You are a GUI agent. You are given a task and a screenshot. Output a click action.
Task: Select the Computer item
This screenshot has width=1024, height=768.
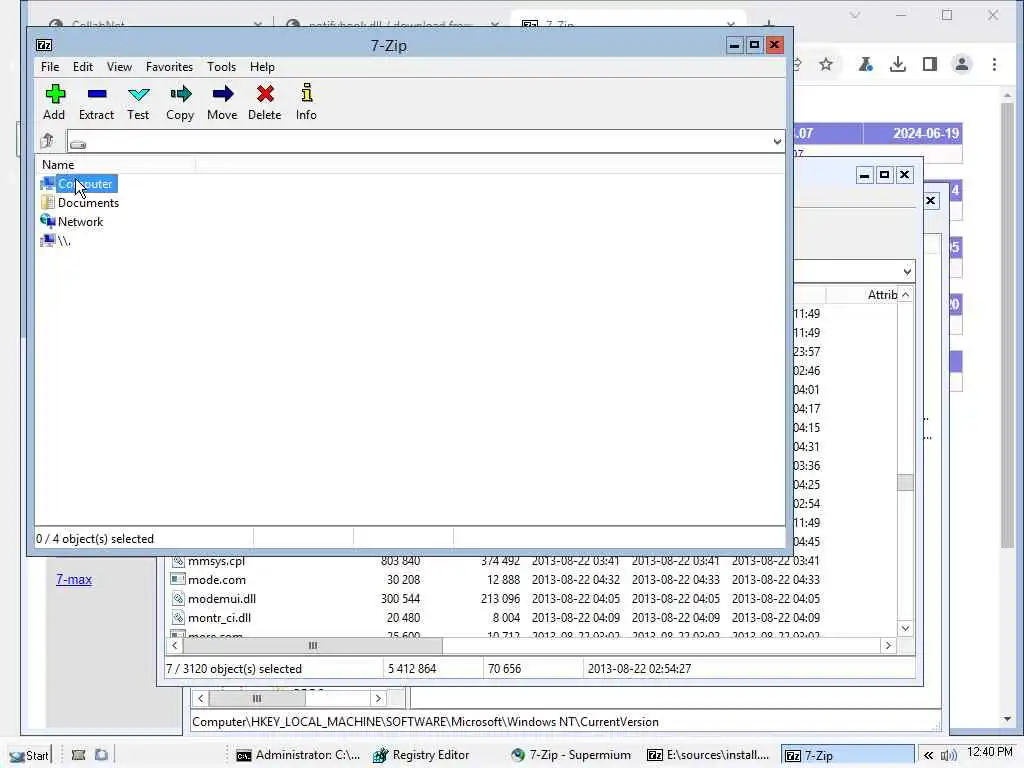[85, 184]
